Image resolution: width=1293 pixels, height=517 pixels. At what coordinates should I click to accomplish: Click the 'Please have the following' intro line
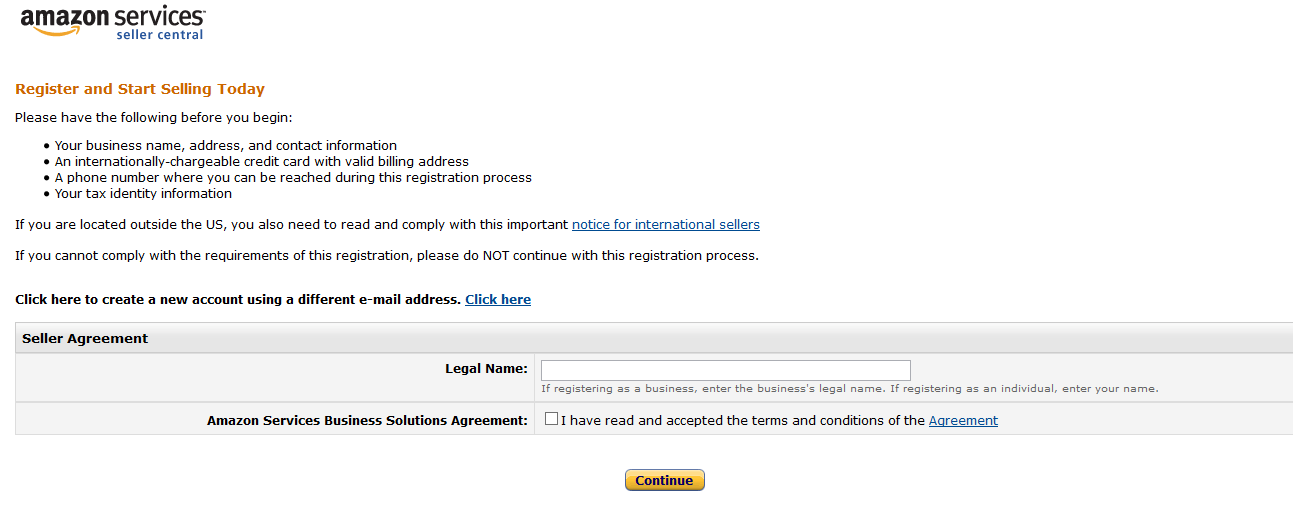point(153,118)
